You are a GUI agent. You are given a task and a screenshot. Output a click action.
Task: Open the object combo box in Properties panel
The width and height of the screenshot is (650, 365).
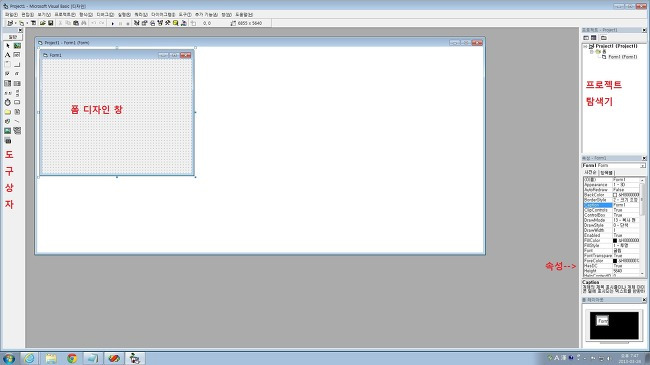643,165
